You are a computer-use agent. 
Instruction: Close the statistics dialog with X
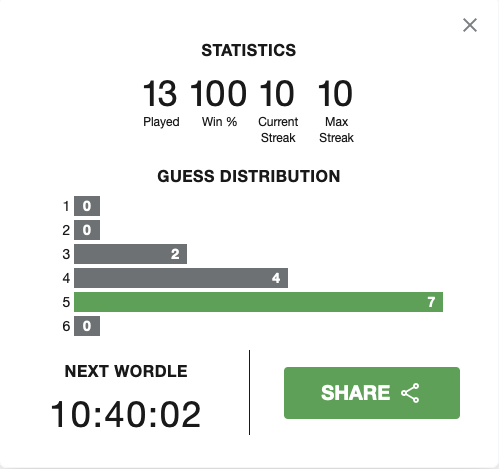(470, 25)
